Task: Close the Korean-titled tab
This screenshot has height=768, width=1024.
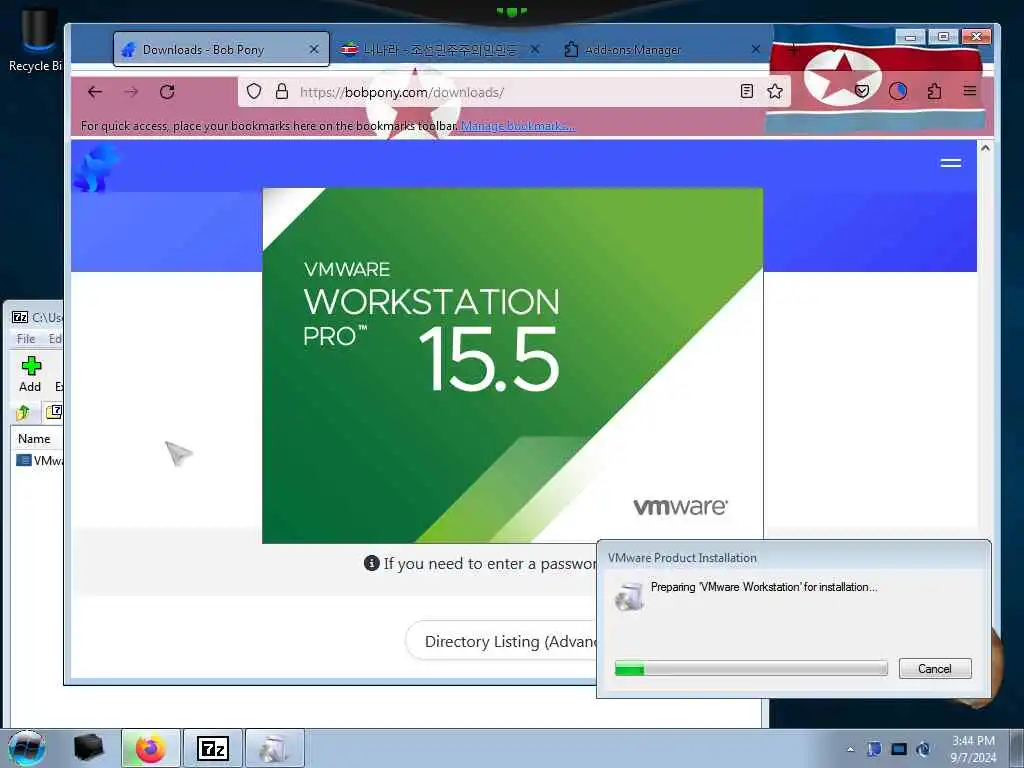Action: pyautogui.click(x=535, y=50)
